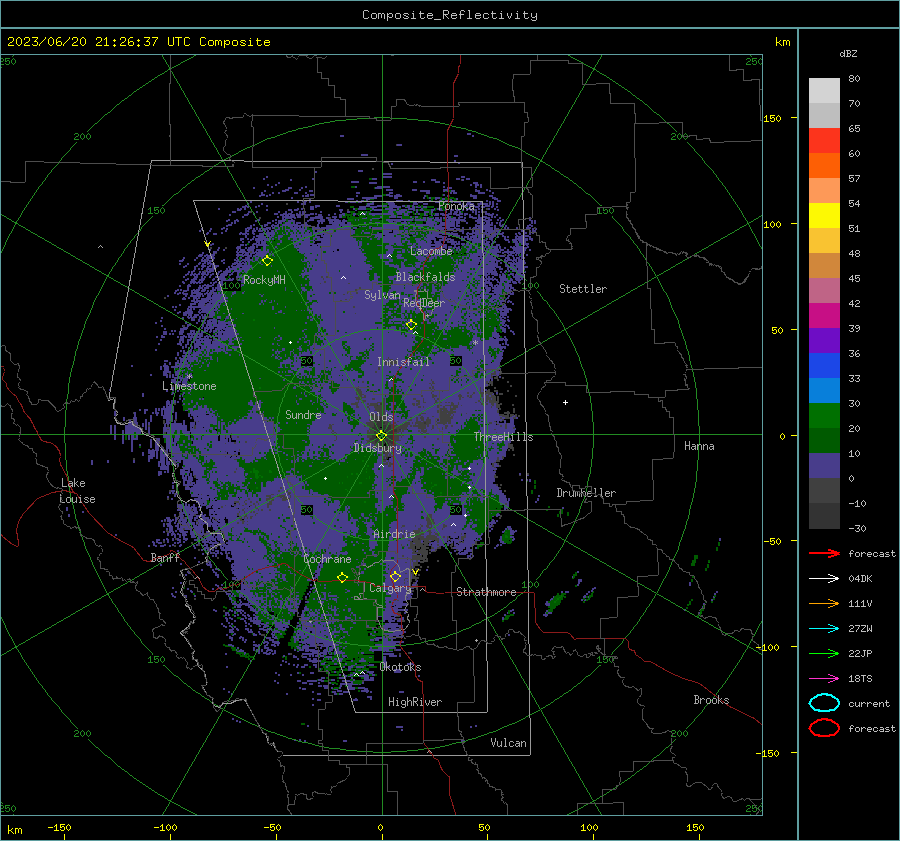Screen dimensions: 900x841
Task: Click the yellow diamond marker below Cochrane
Action: click(x=342, y=577)
